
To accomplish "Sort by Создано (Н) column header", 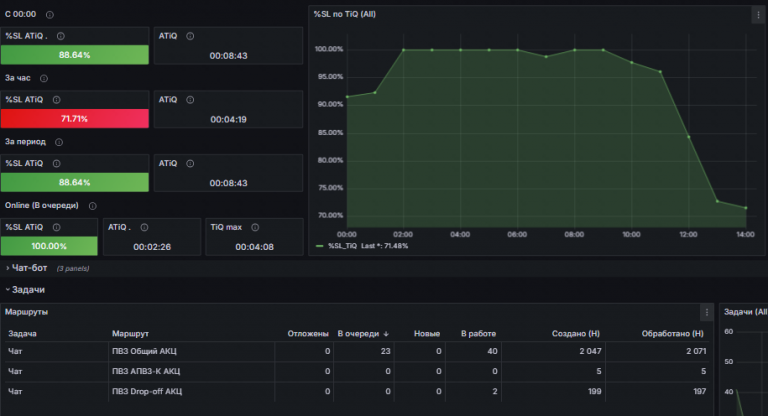I will click(x=576, y=334).
